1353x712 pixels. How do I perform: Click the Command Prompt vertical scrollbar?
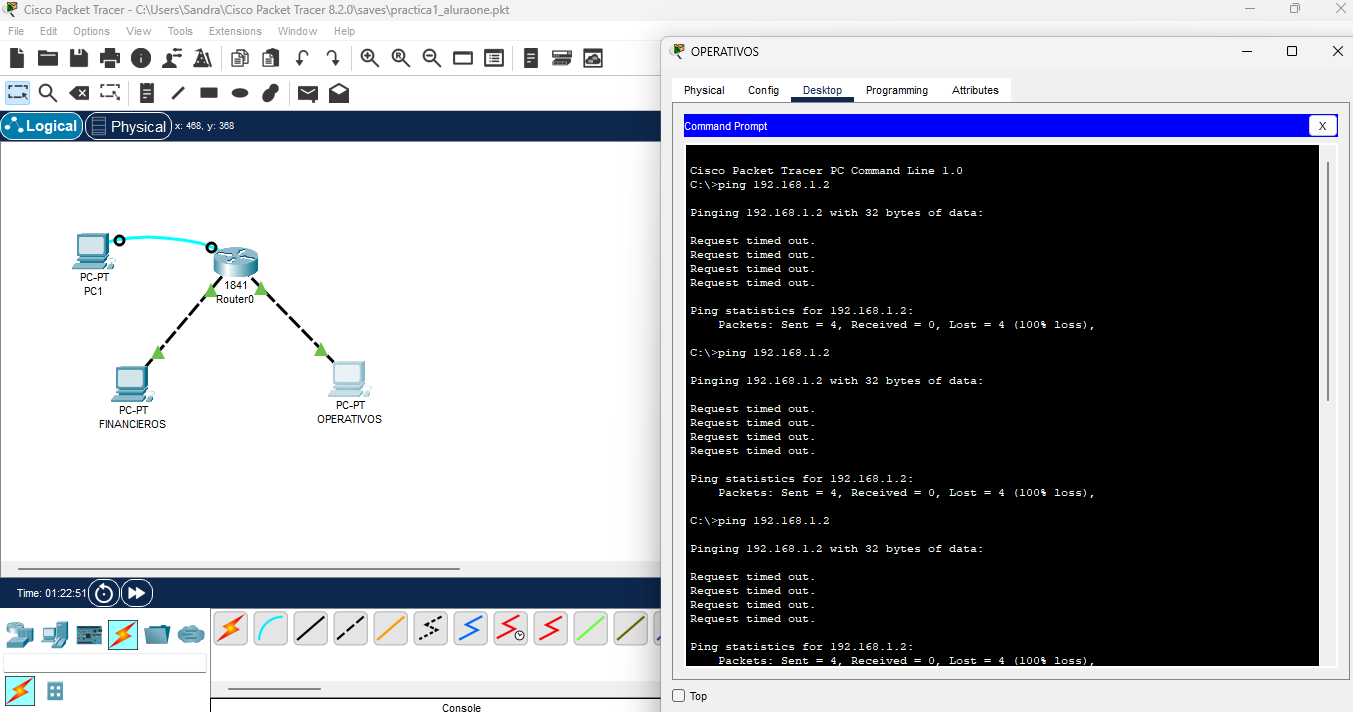point(1328,280)
